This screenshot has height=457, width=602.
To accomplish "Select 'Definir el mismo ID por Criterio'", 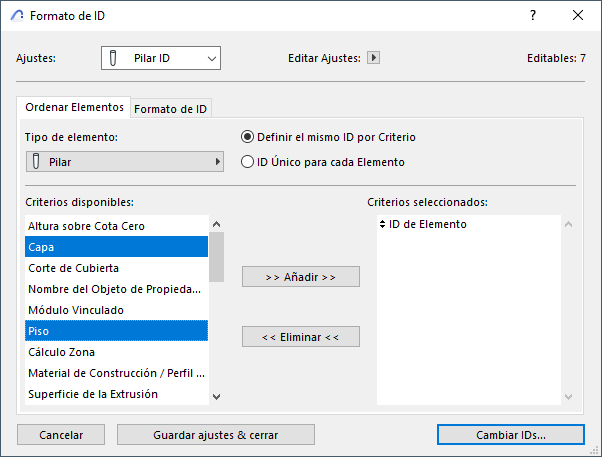I will pyautogui.click(x=248, y=137).
